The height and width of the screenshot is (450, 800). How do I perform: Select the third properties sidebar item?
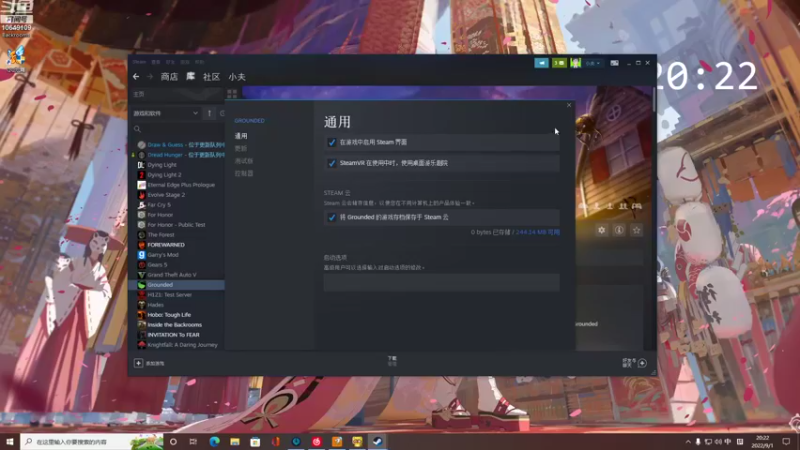coord(244,161)
